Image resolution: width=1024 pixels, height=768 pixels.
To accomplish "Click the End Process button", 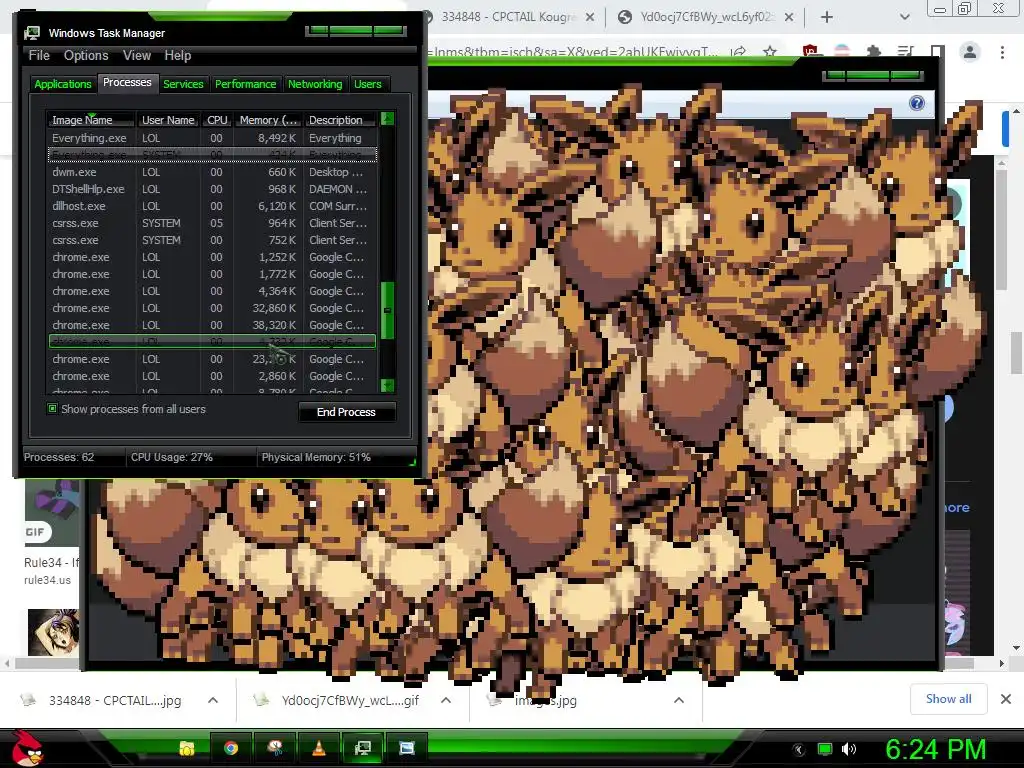I will [x=346, y=412].
